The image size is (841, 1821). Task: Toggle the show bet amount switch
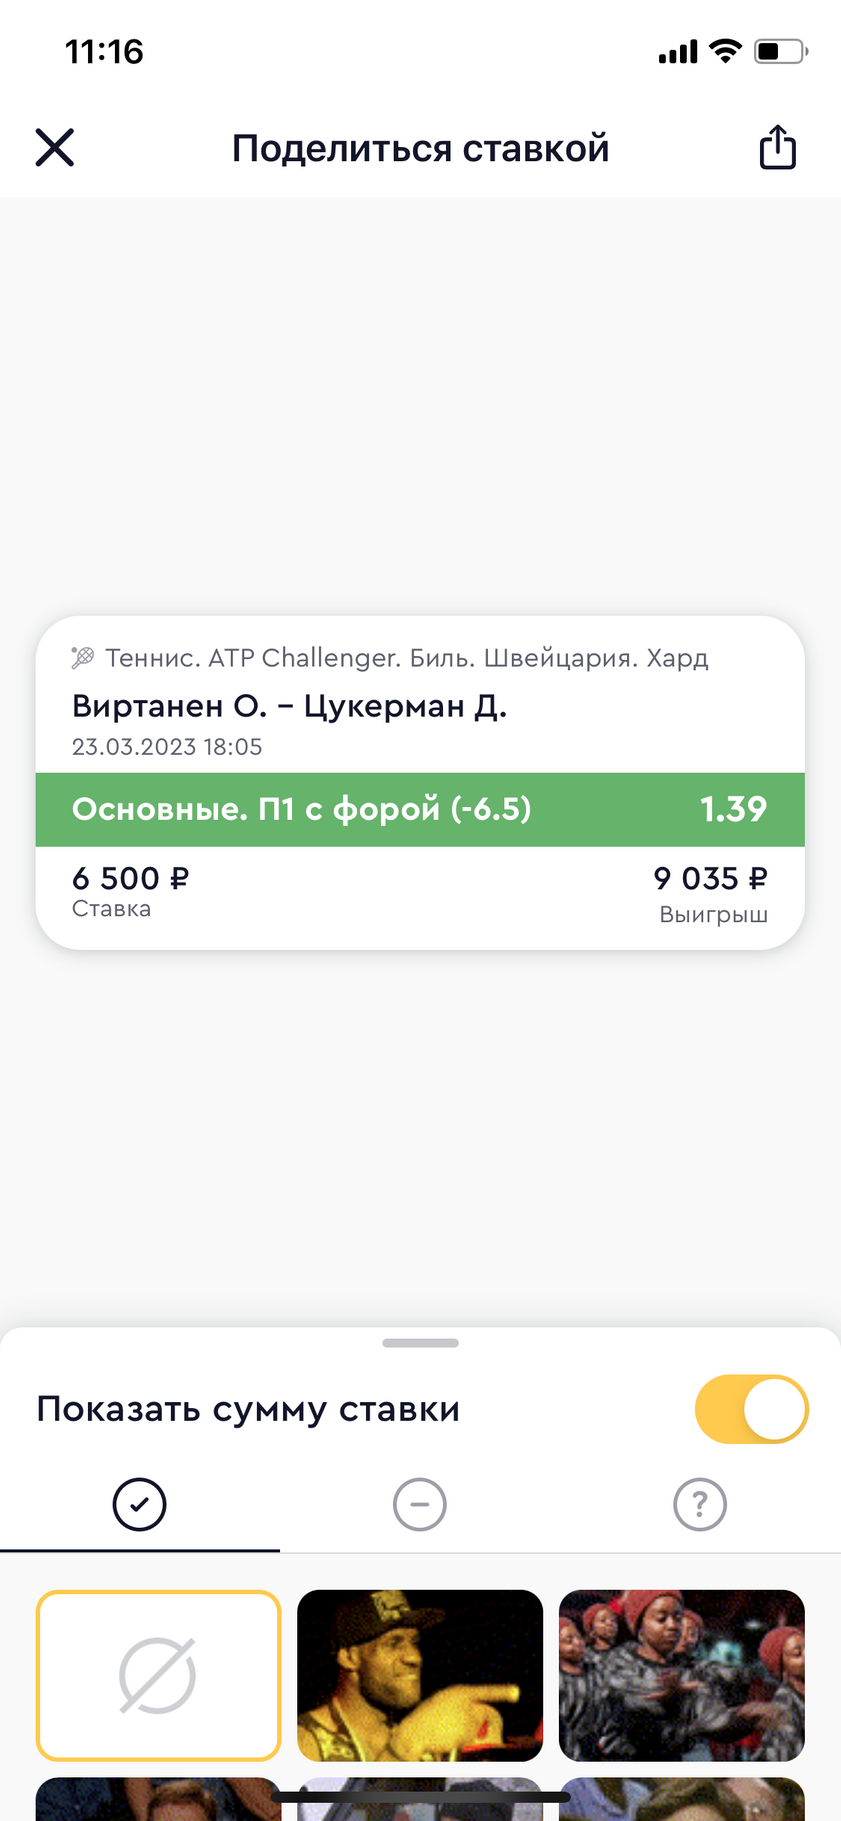coord(752,1409)
